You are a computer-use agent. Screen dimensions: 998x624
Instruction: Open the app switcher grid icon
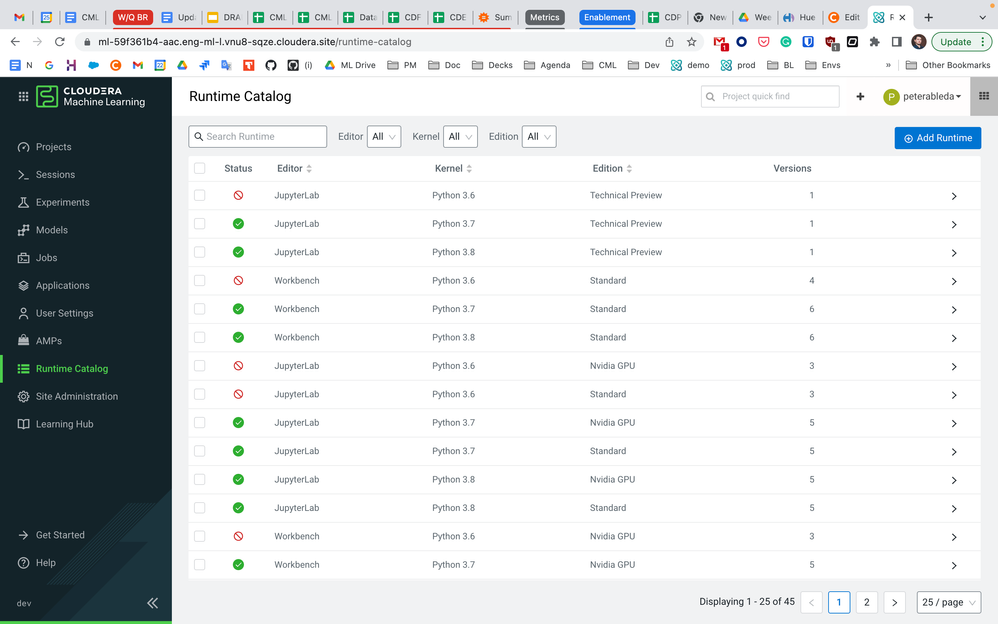coord(983,96)
